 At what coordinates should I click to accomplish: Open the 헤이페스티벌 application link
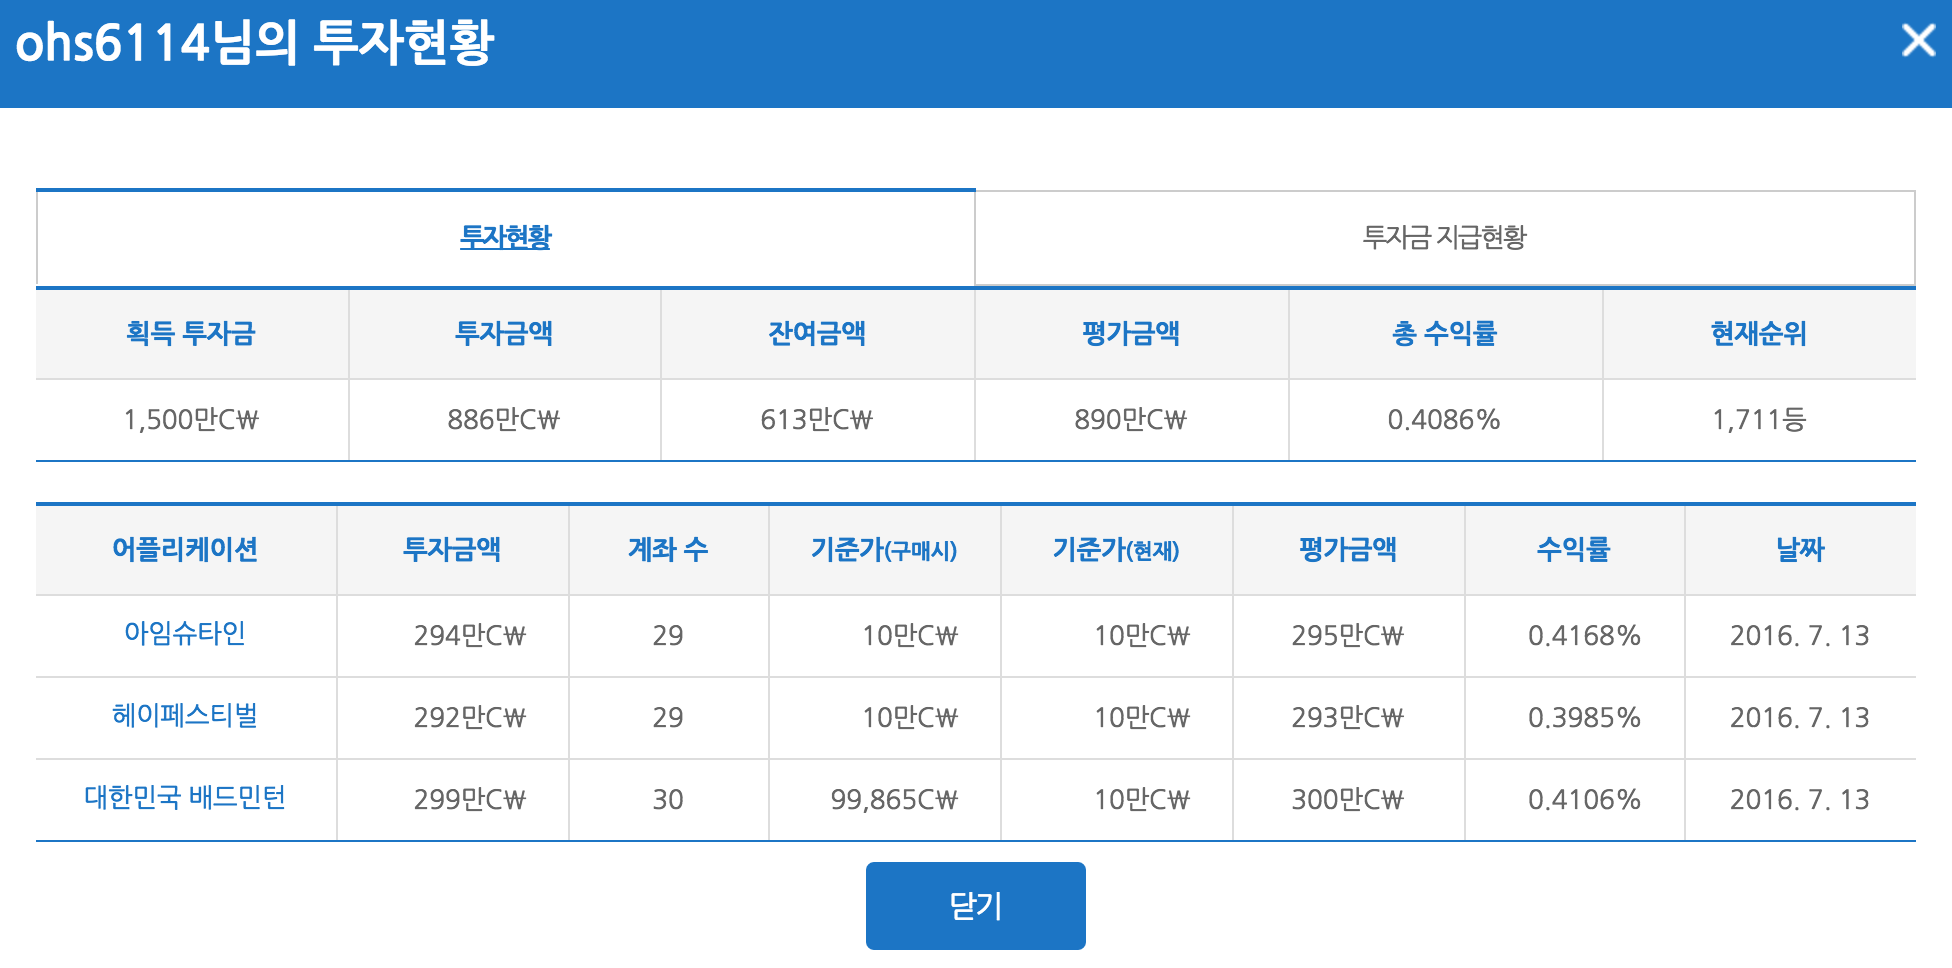[x=185, y=716]
